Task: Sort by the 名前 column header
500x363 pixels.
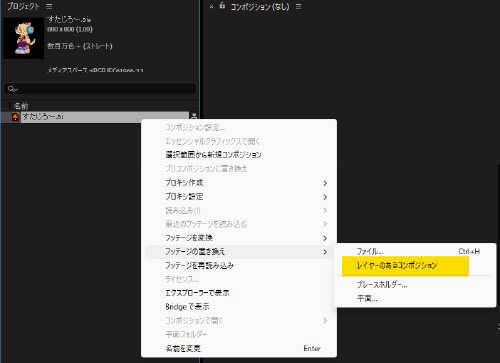Action: [x=21, y=106]
